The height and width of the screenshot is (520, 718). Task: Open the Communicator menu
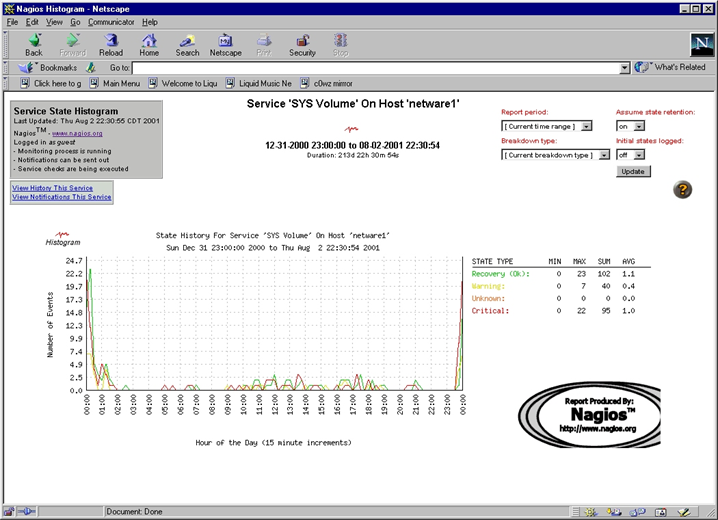(x=110, y=22)
